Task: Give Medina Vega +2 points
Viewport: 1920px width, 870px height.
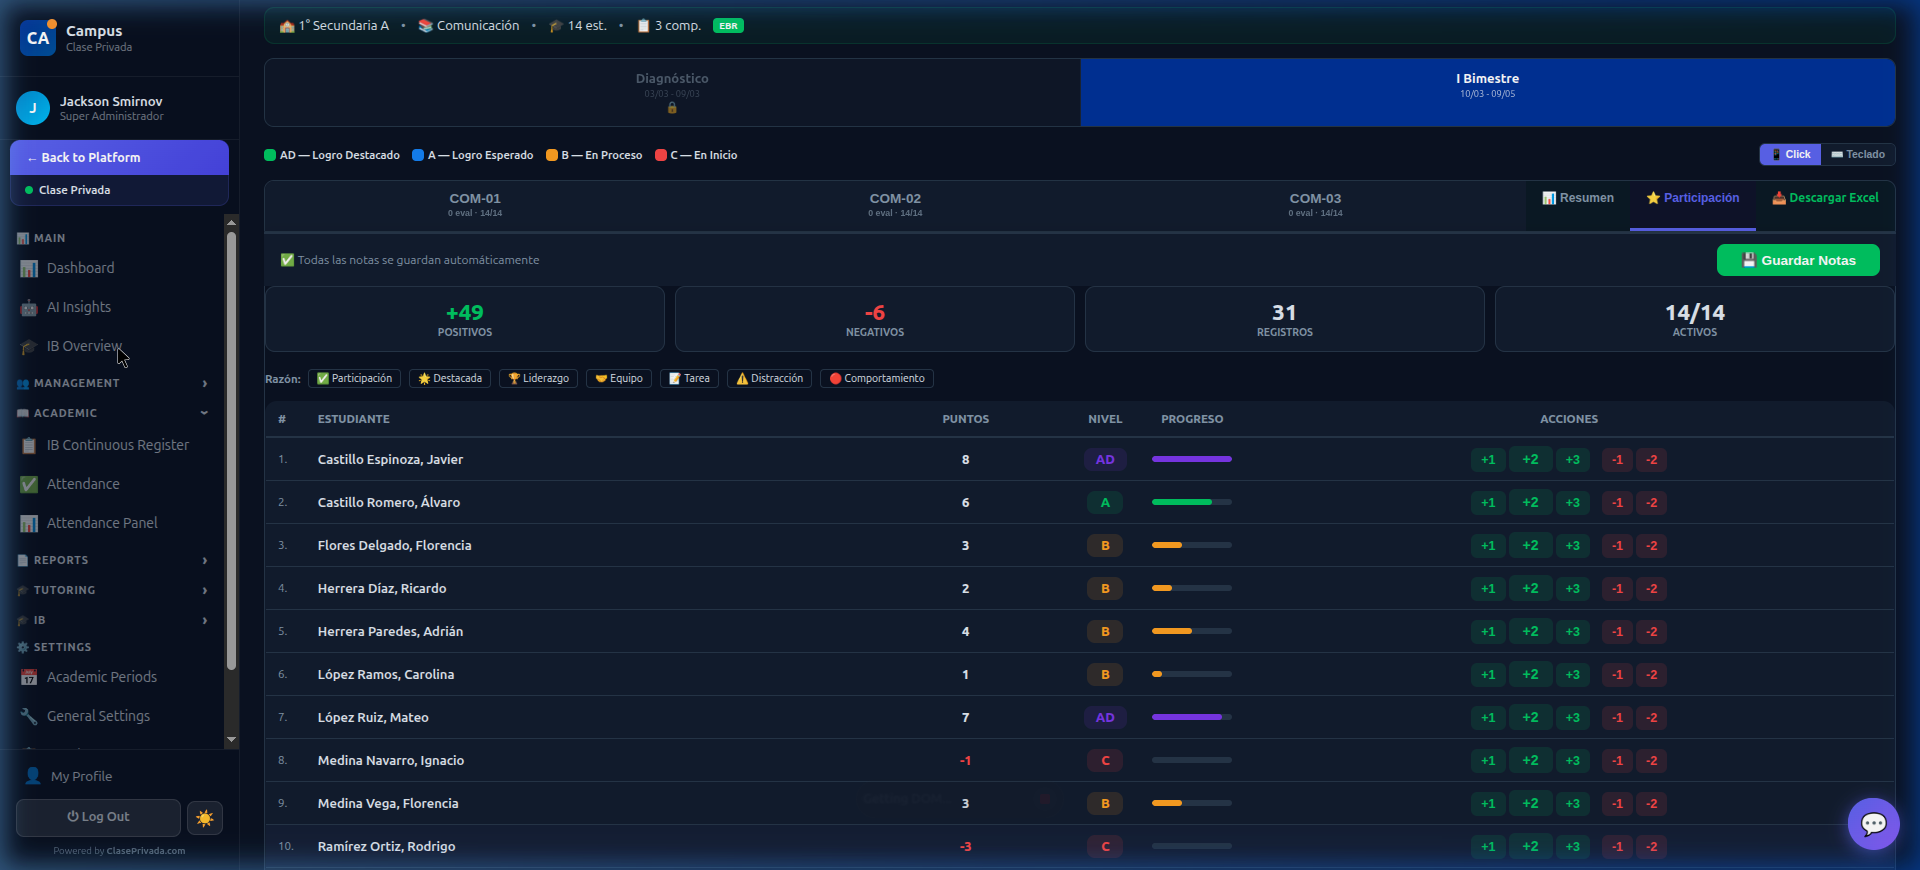Action: tap(1530, 804)
